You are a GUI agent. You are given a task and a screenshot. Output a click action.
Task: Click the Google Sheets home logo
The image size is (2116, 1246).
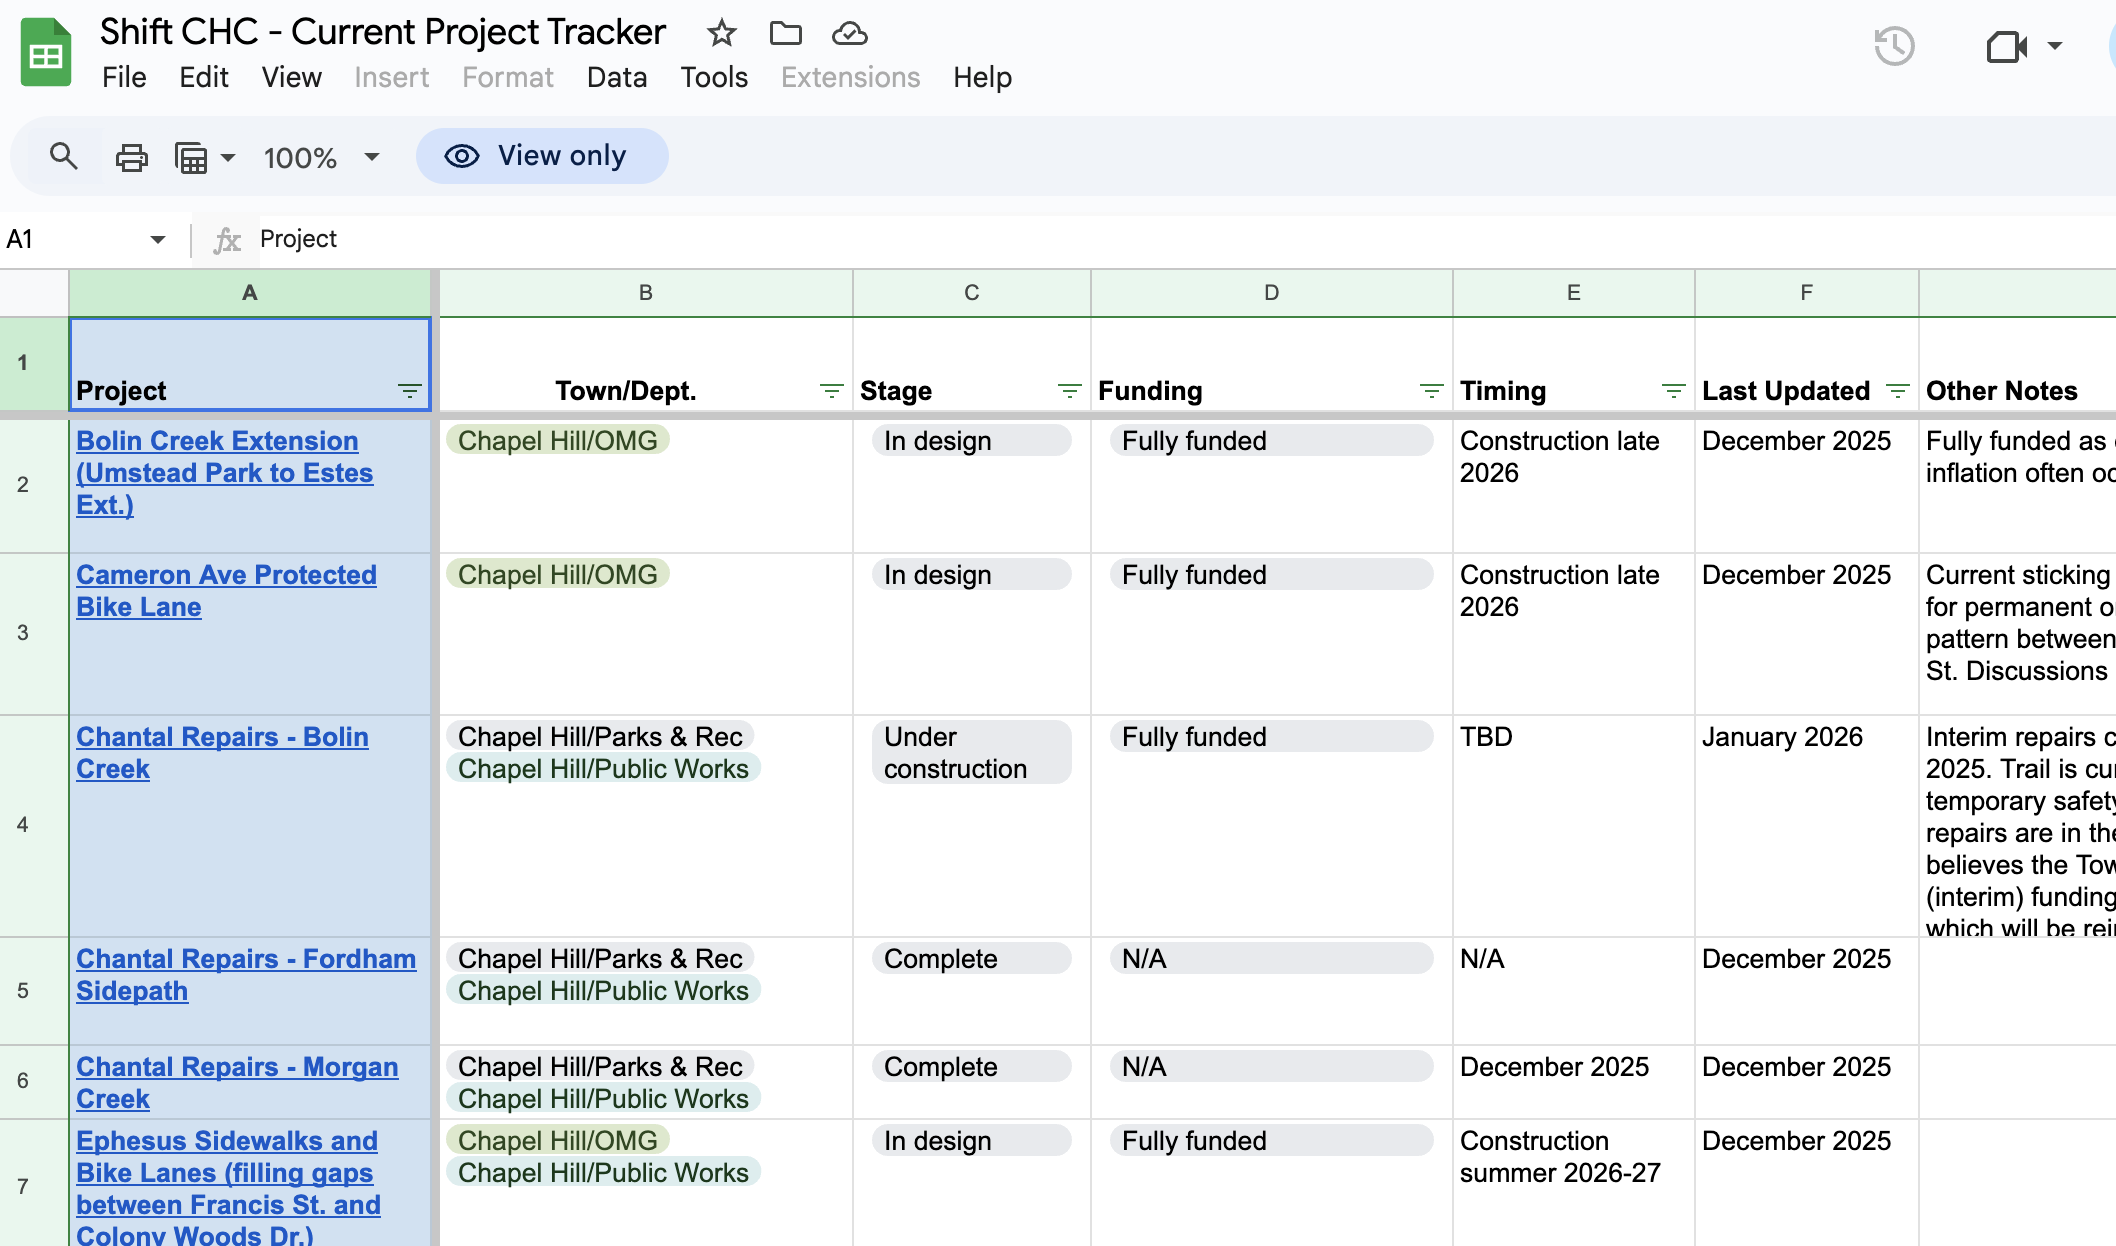[46, 52]
